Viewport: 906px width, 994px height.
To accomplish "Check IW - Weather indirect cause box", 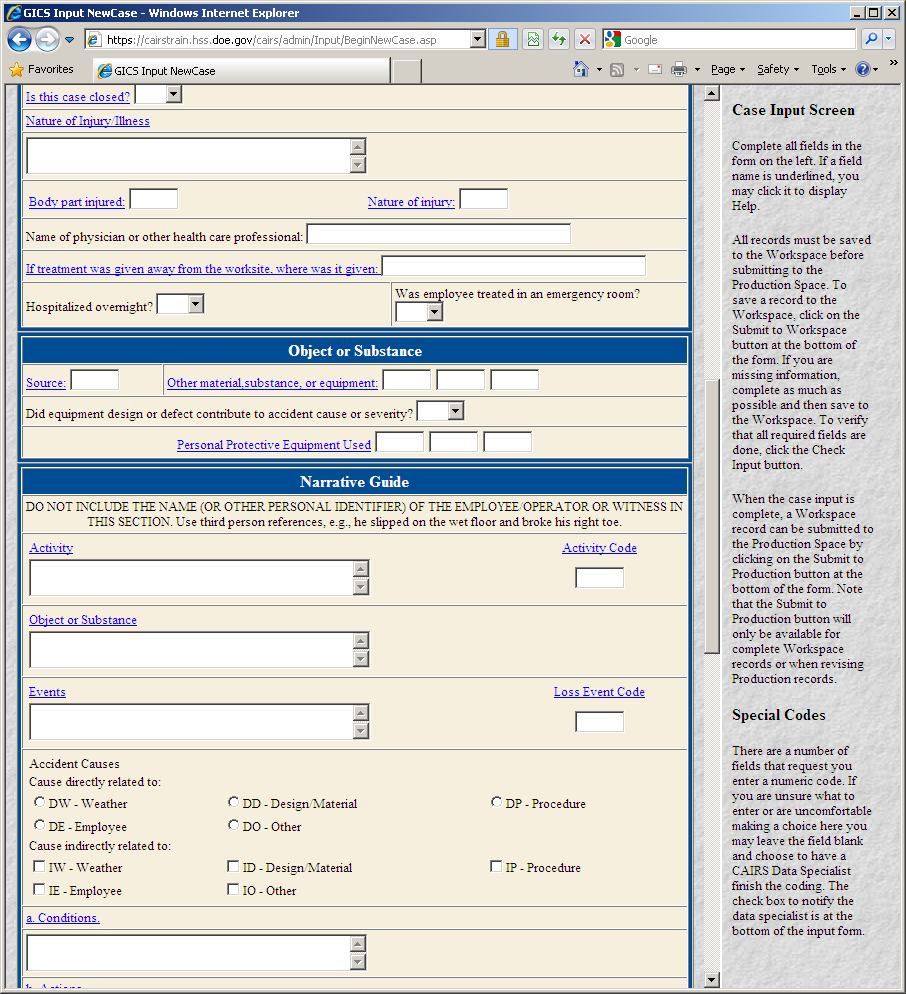I will [x=39, y=866].
